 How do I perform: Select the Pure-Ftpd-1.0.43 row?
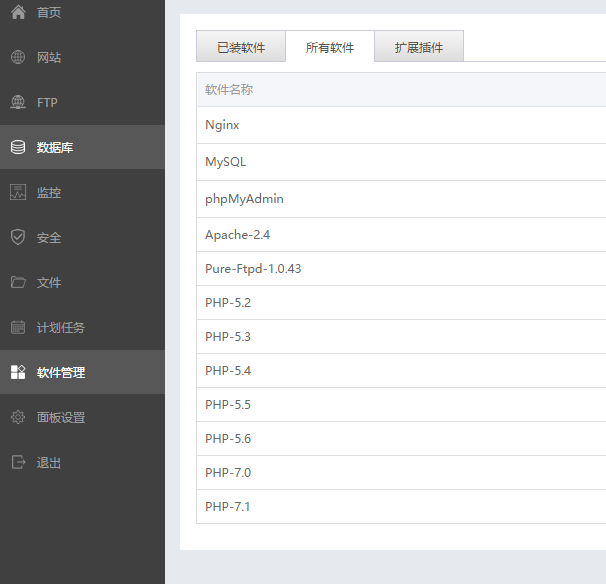pos(401,269)
